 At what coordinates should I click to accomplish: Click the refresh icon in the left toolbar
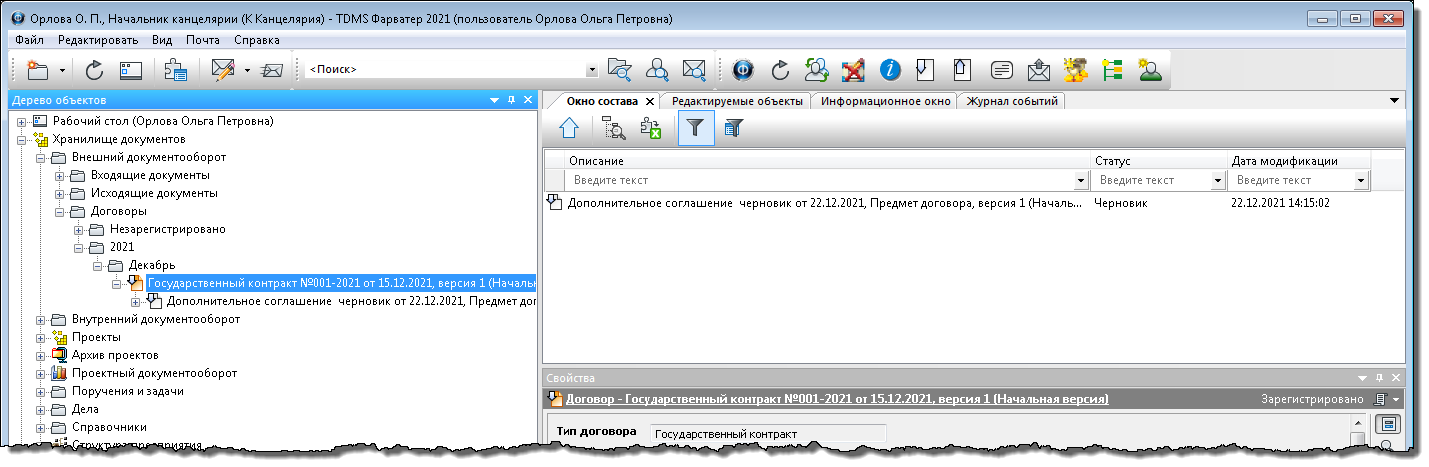tap(94, 70)
